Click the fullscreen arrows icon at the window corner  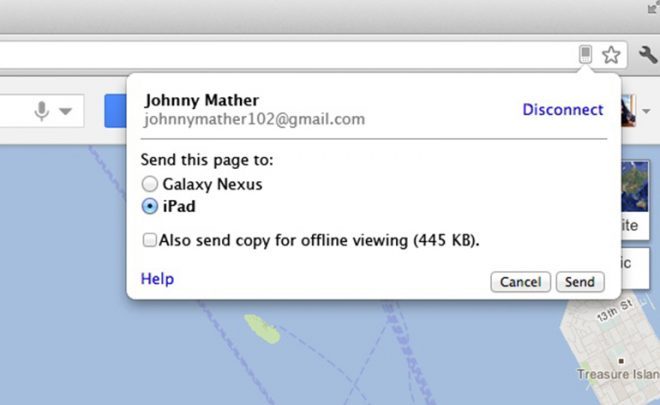tap(654, 6)
